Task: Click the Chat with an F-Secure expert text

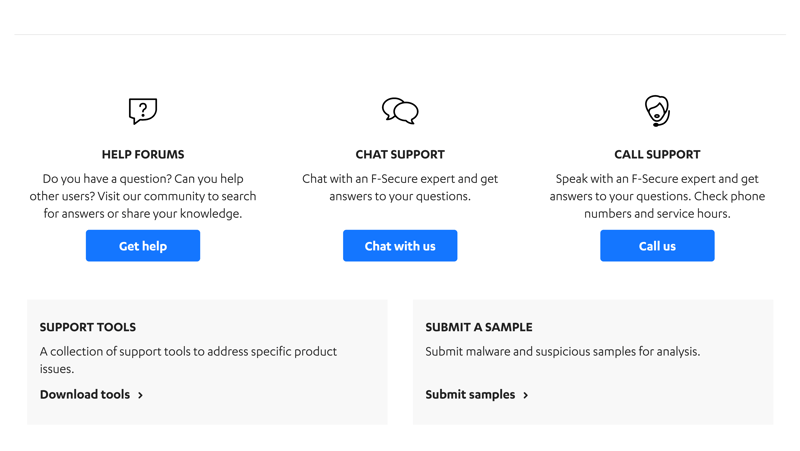Action: coord(400,187)
